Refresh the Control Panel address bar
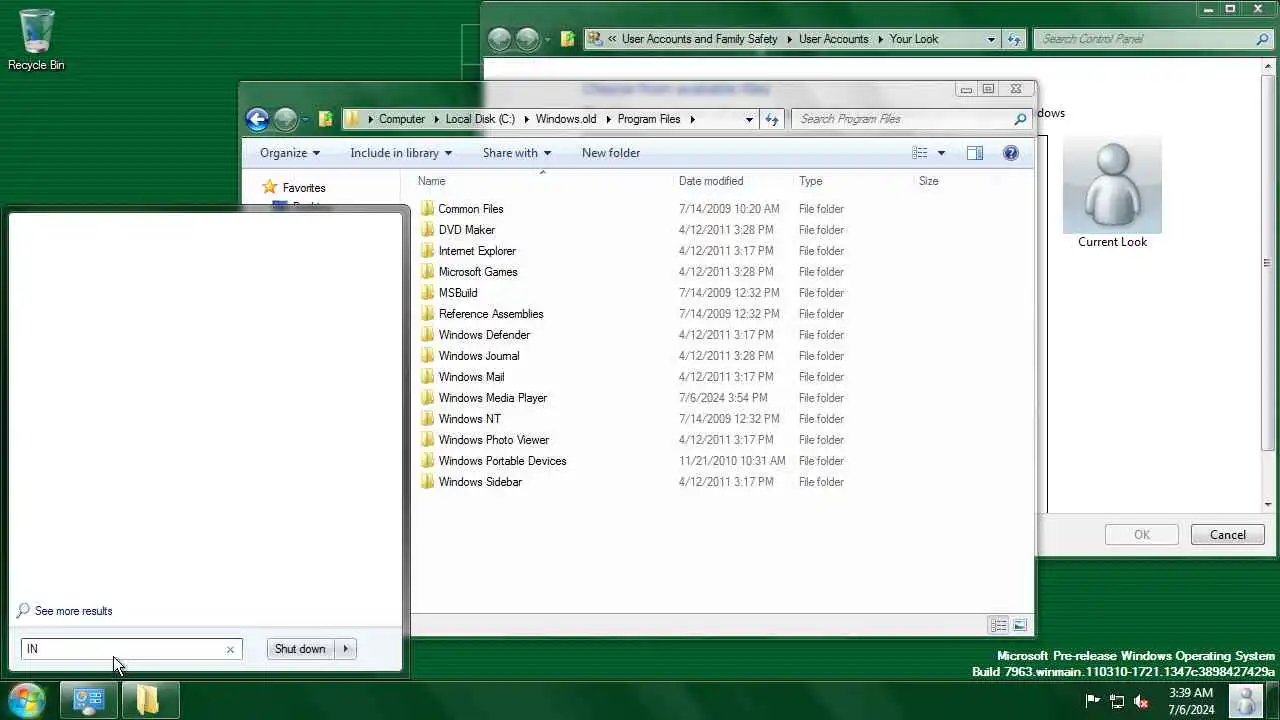Viewport: 1280px width, 720px height. point(1015,39)
